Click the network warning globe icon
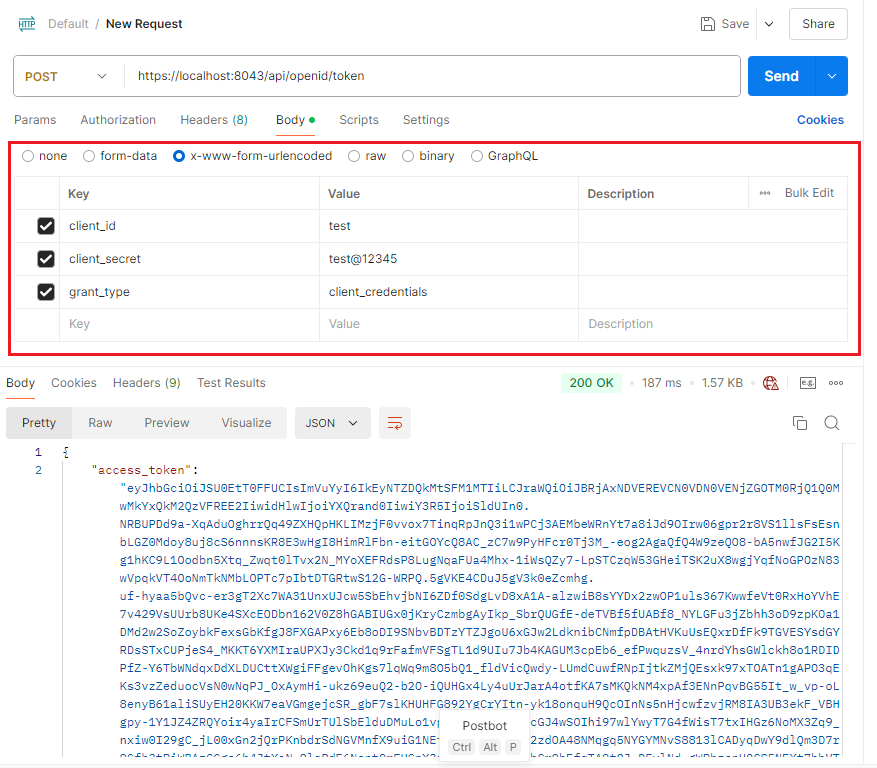The height and width of the screenshot is (768, 877). coord(770,383)
